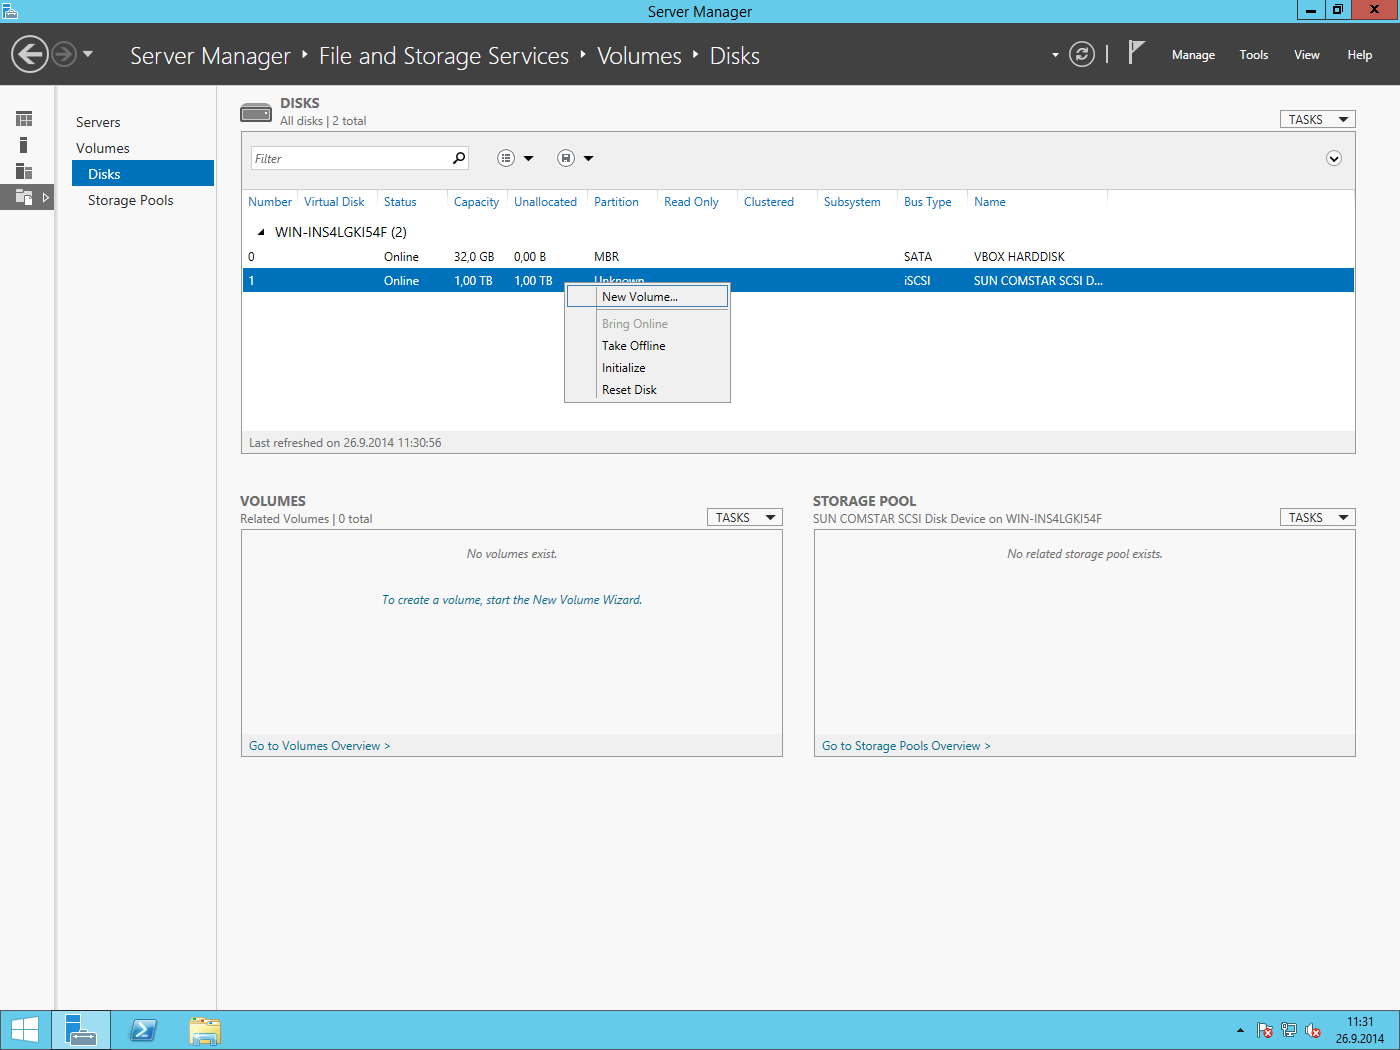Click the Server Manager taskbar icon
The width and height of the screenshot is (1400, 1050).
pyautogui.click(x=81, y=1030)
